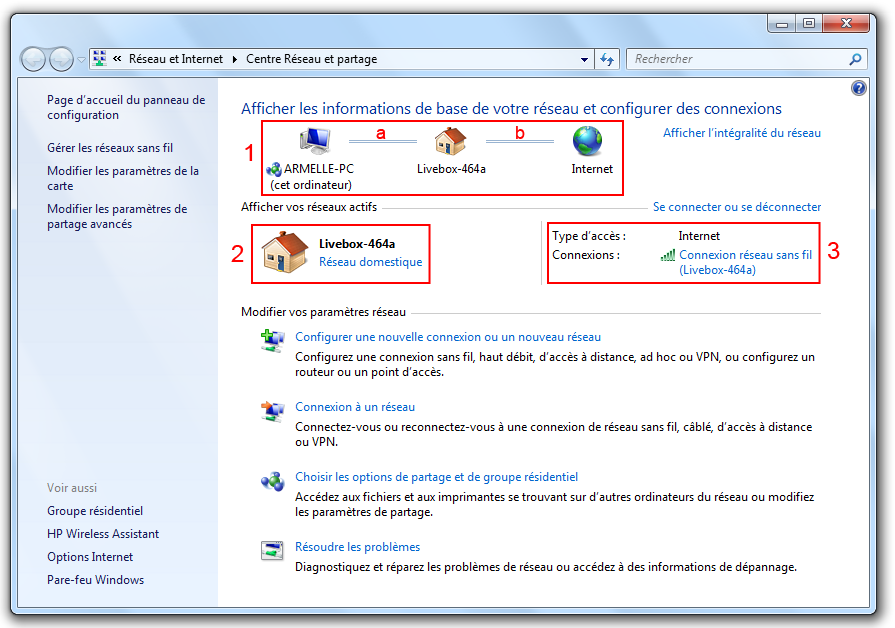
Task: Click the bold Livebox-464a network name
Action: click(x=357, y=244)
